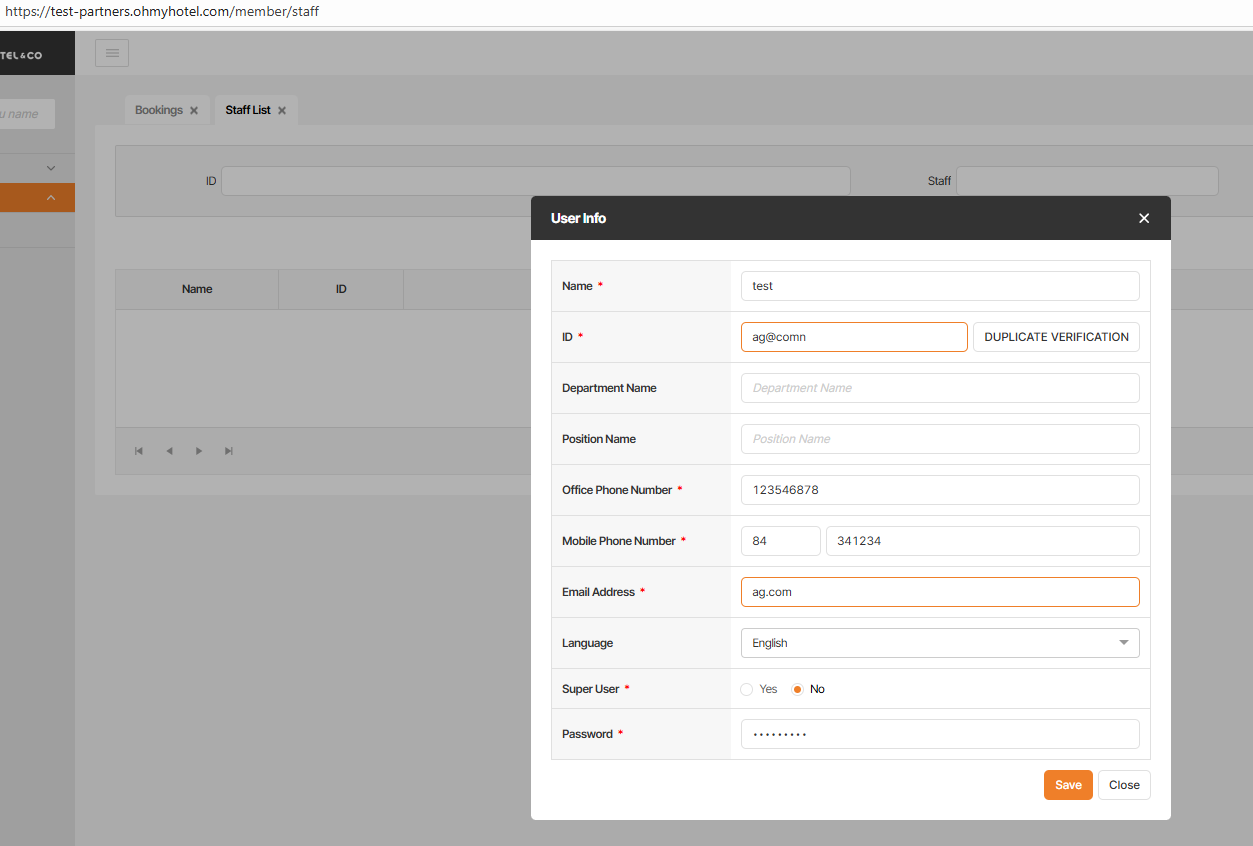Viewport: 1253px width, 846px height.
Task: Select No for Super User
Action: (x=798, y=689)
